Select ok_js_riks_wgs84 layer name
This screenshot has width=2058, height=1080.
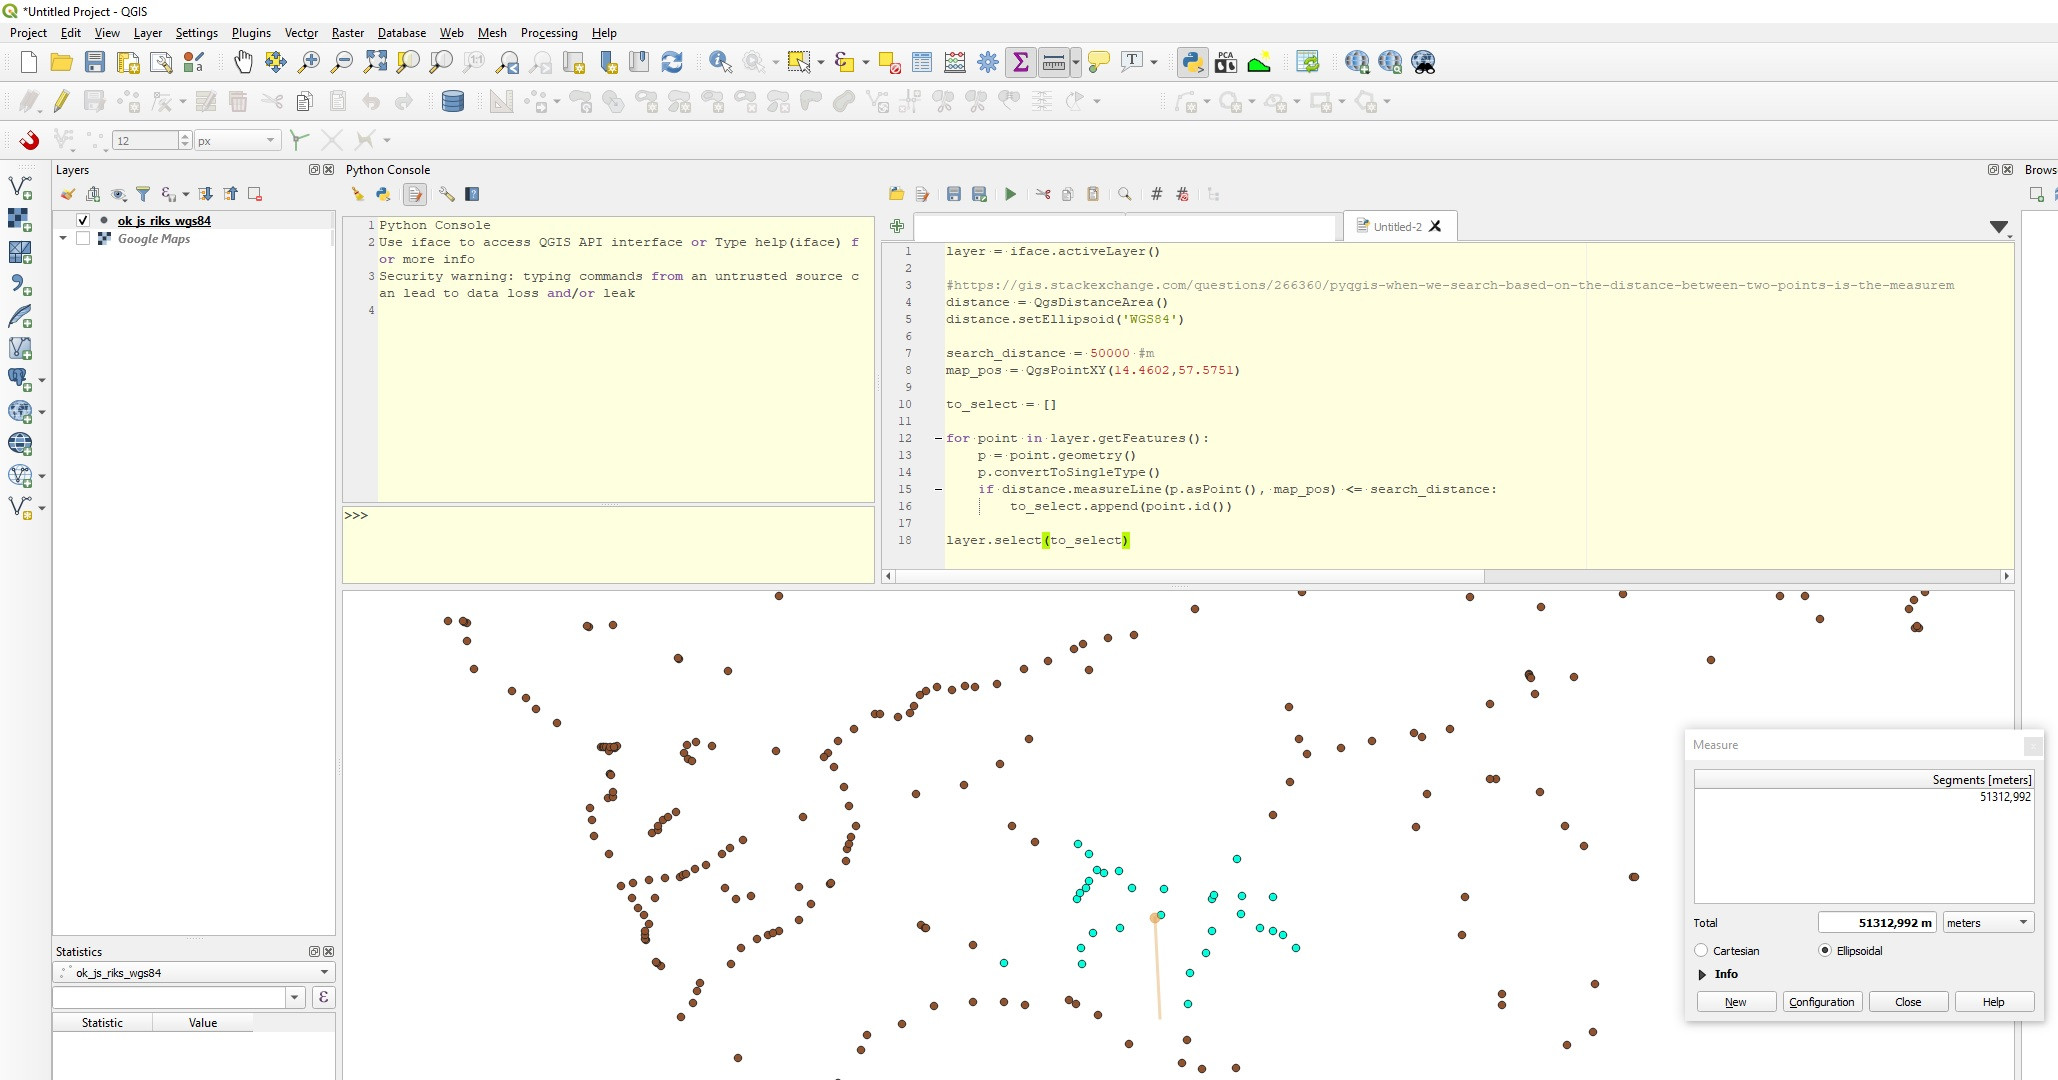point(164,221)
